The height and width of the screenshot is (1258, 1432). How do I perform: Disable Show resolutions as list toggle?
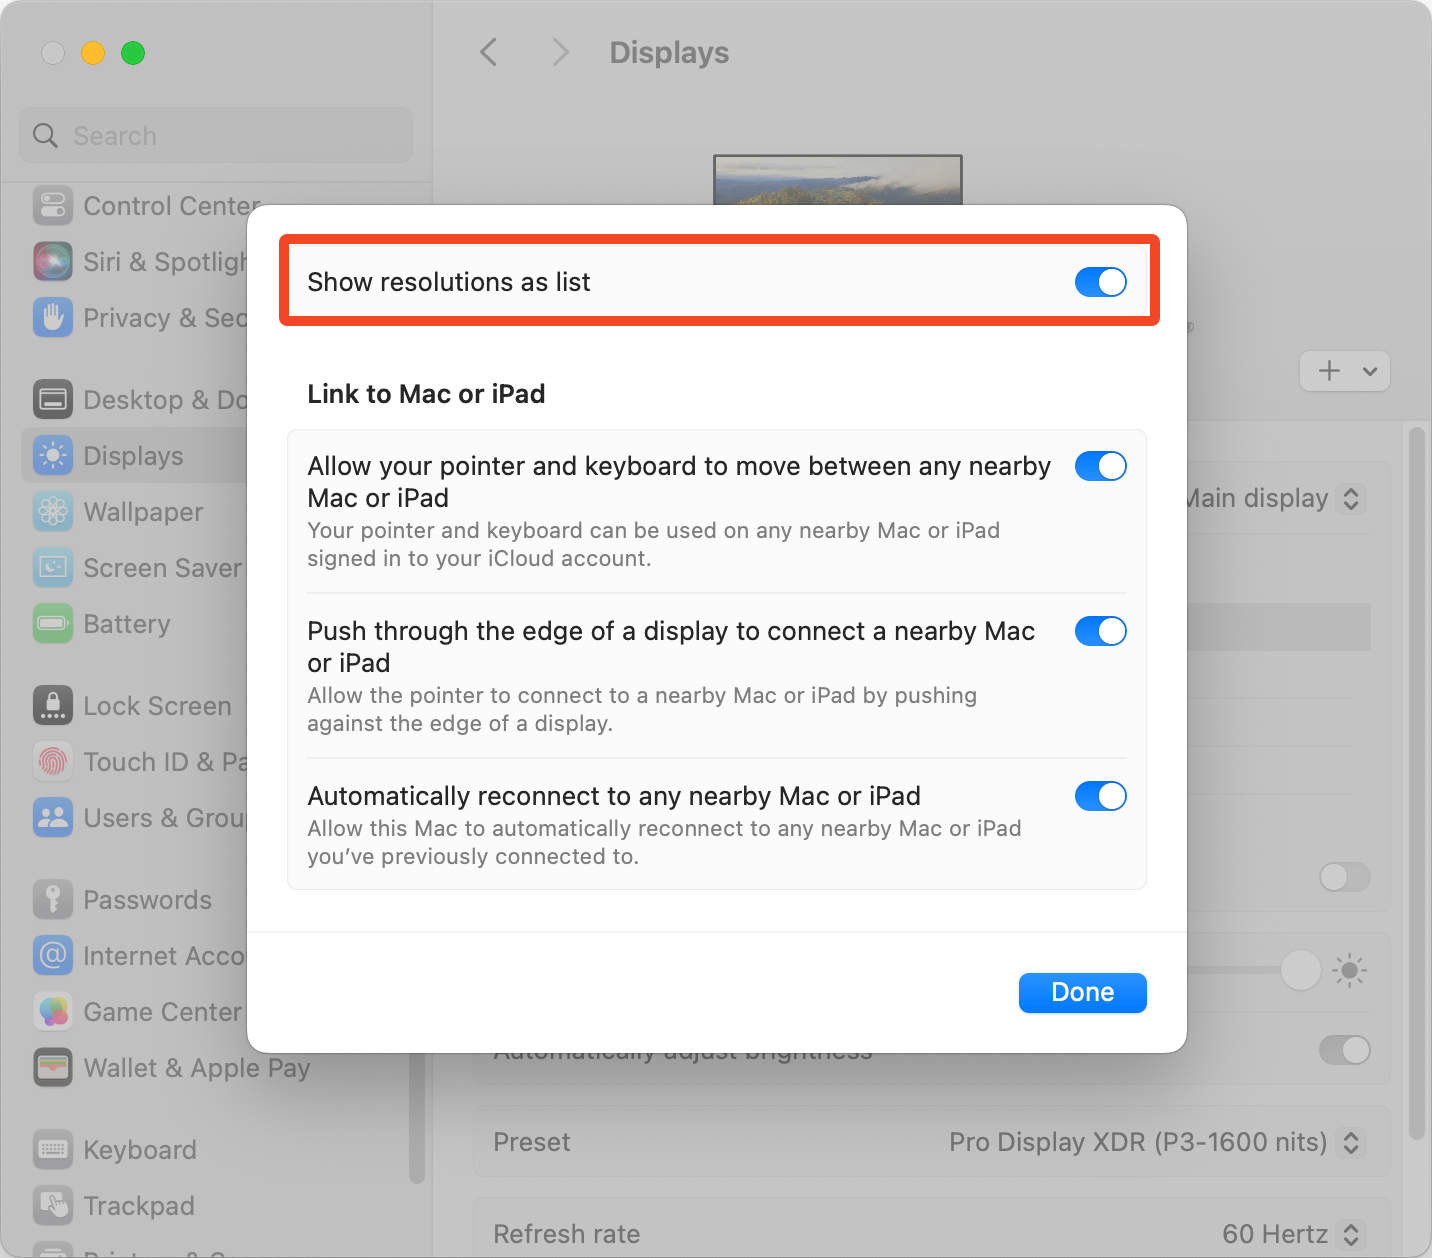(1100, 282)
